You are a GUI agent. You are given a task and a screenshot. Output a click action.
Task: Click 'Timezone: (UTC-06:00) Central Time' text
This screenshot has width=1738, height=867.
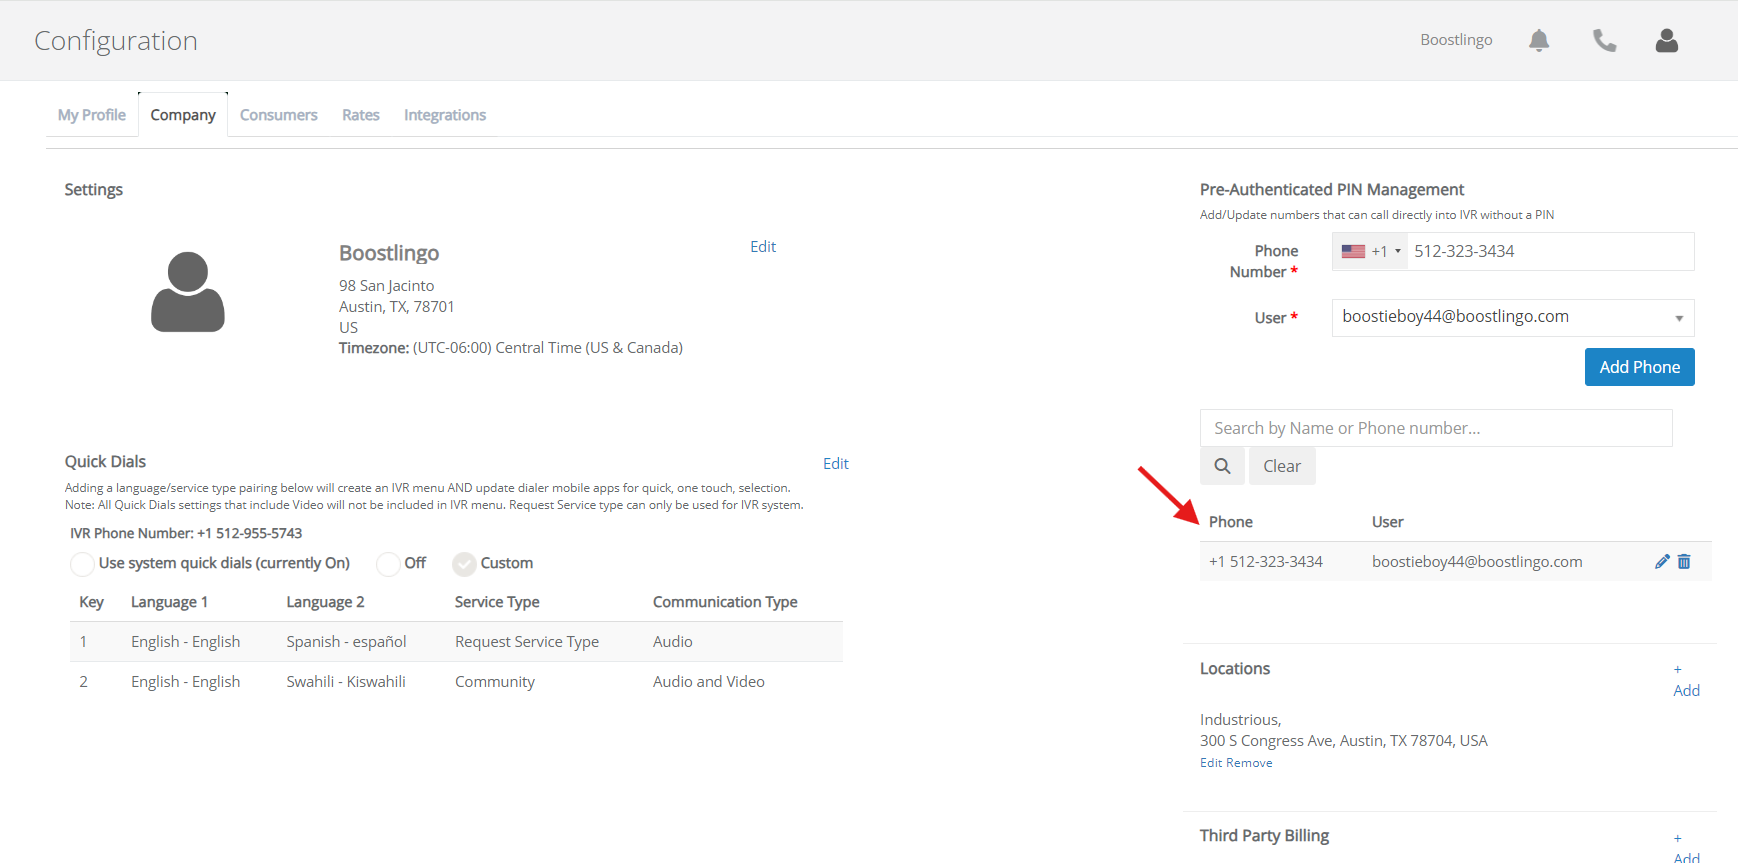(x=511, y=348)
